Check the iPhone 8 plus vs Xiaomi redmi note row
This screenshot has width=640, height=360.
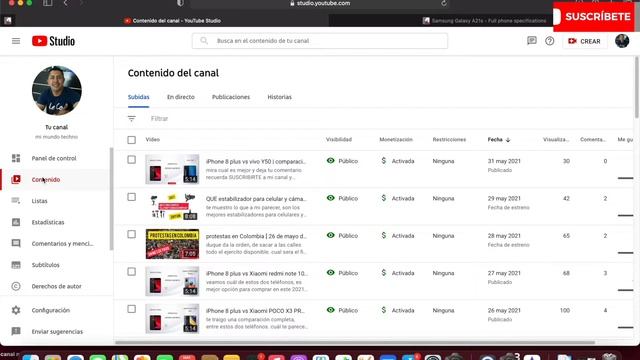131,272
